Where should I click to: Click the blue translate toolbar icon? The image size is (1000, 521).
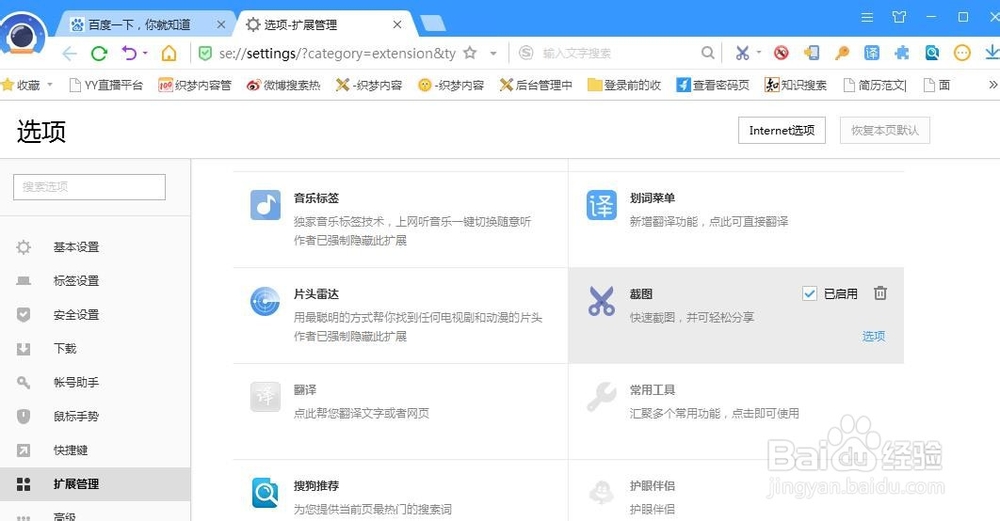coord(872,53)
